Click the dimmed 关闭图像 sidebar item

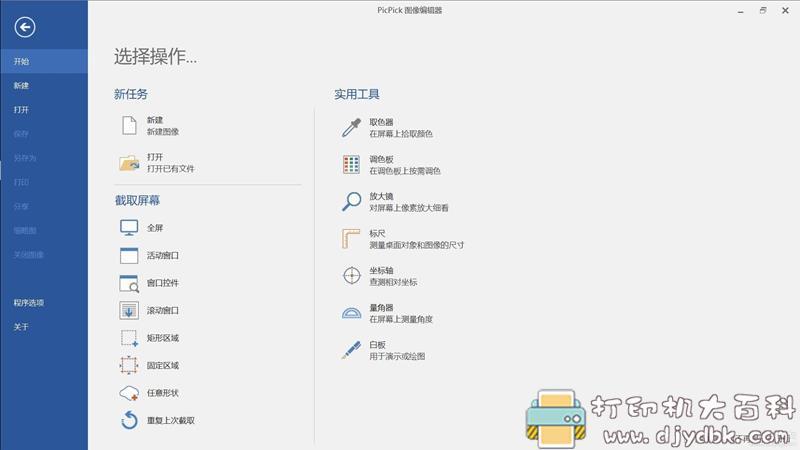click(44, 255)
